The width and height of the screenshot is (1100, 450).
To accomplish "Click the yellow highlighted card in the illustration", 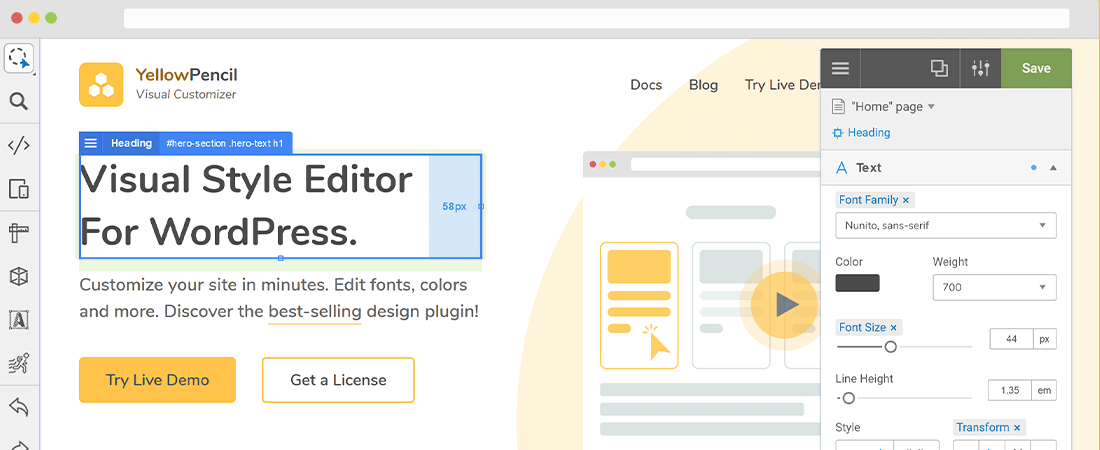I will pos(639,305).
